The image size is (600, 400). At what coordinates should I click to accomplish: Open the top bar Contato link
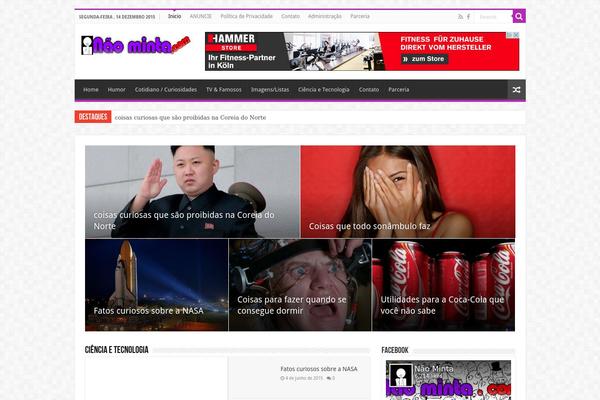point(290,16)
